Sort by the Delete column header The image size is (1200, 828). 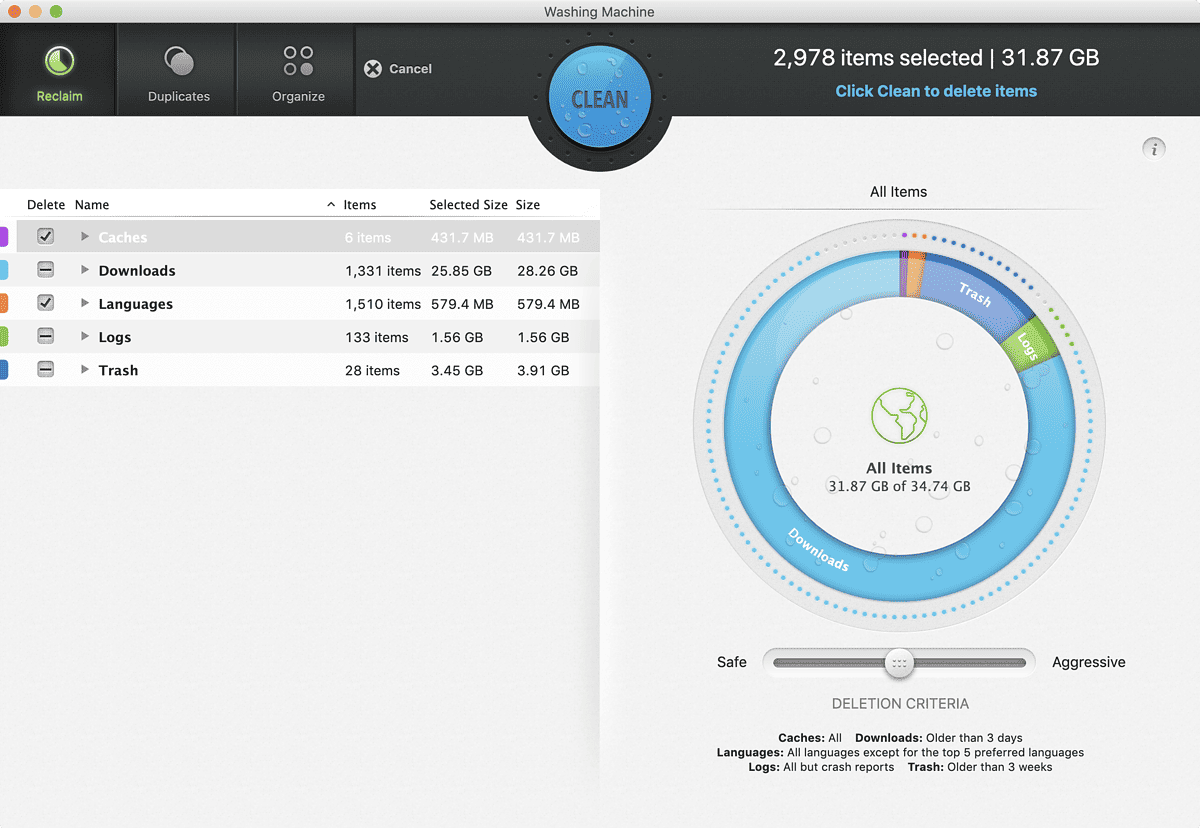pos(46,205)
